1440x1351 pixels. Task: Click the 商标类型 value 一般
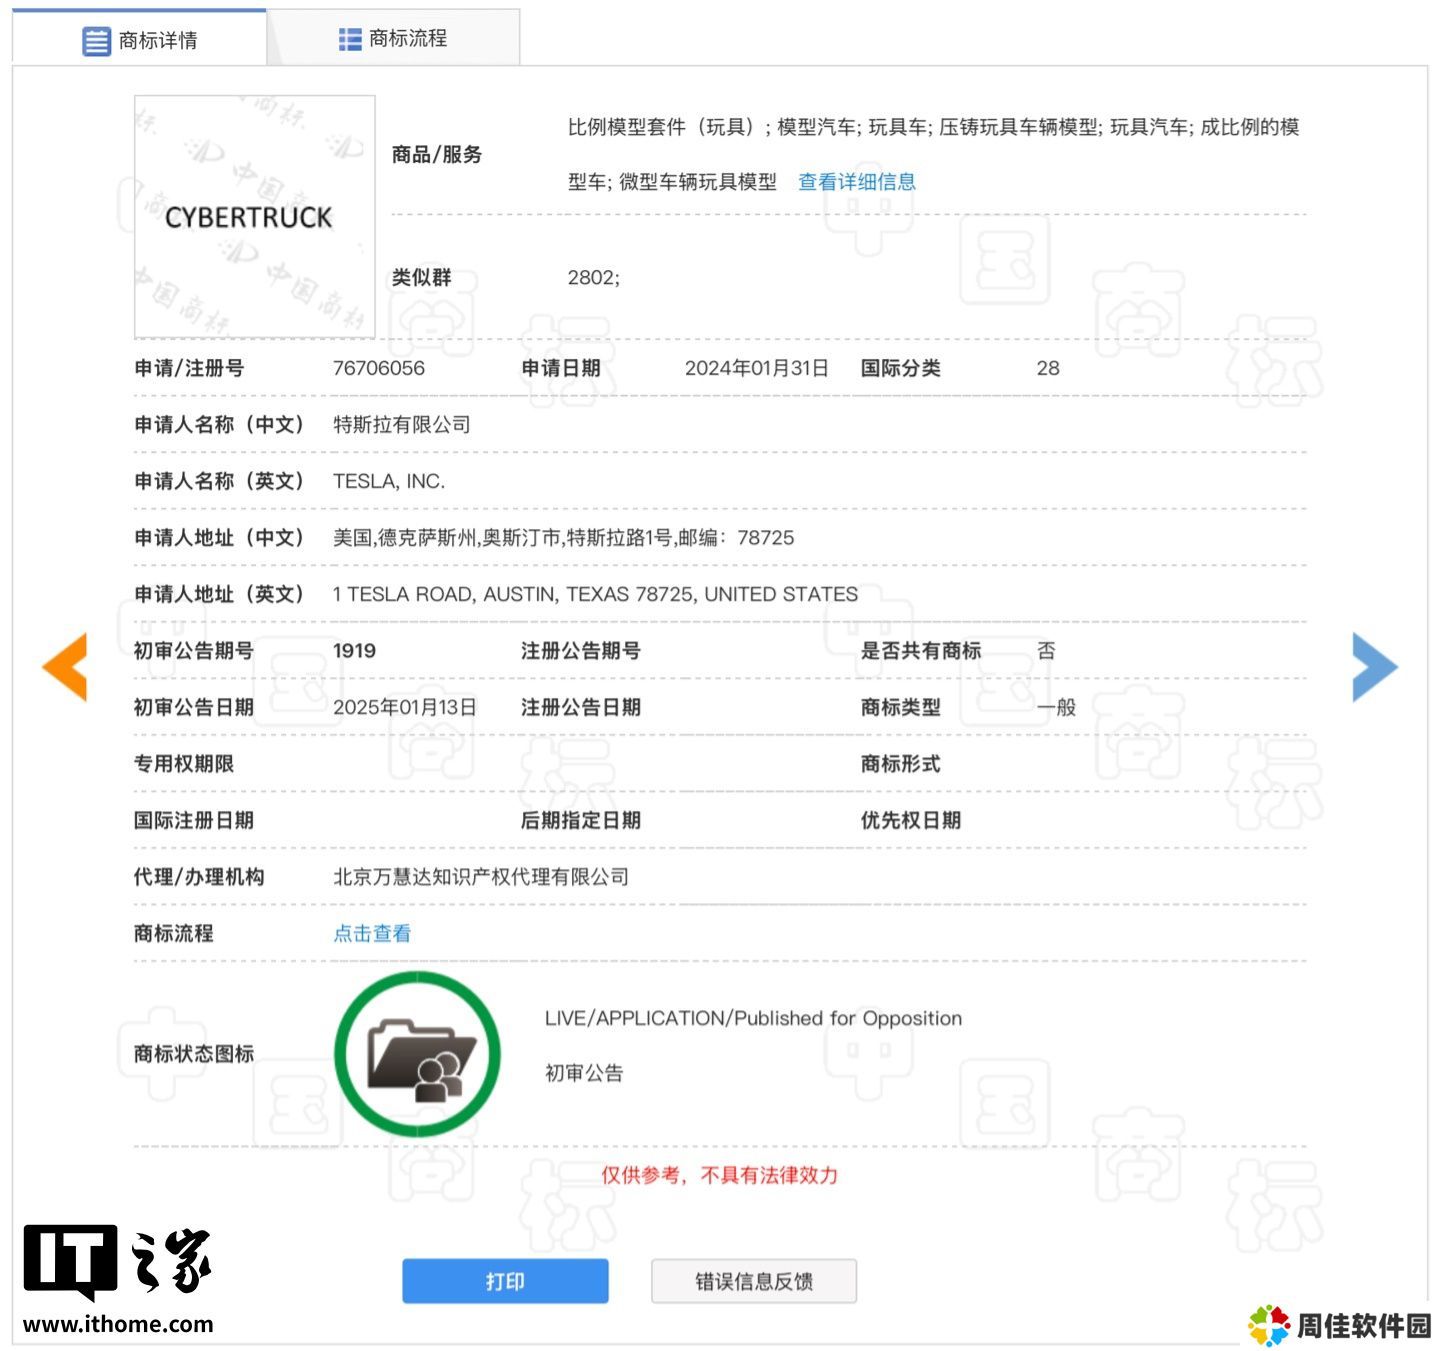[x=1056, y=707]
